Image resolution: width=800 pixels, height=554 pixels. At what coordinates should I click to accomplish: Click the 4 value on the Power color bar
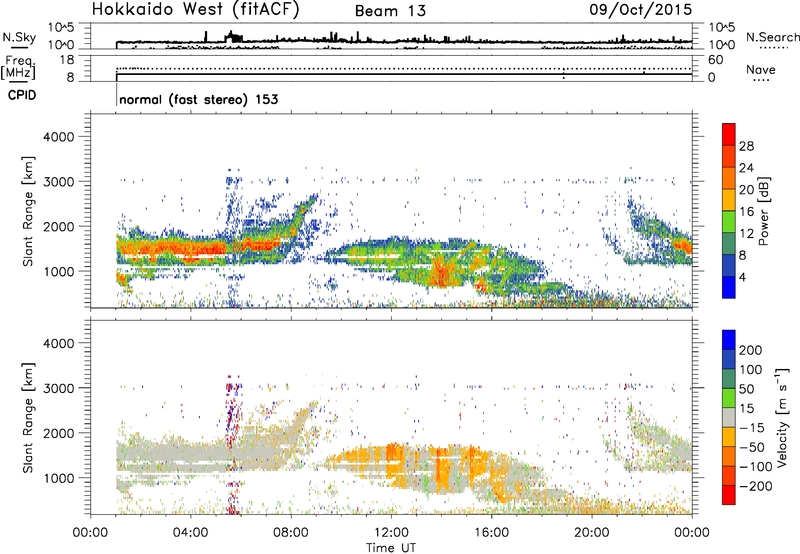pos(742,277)
